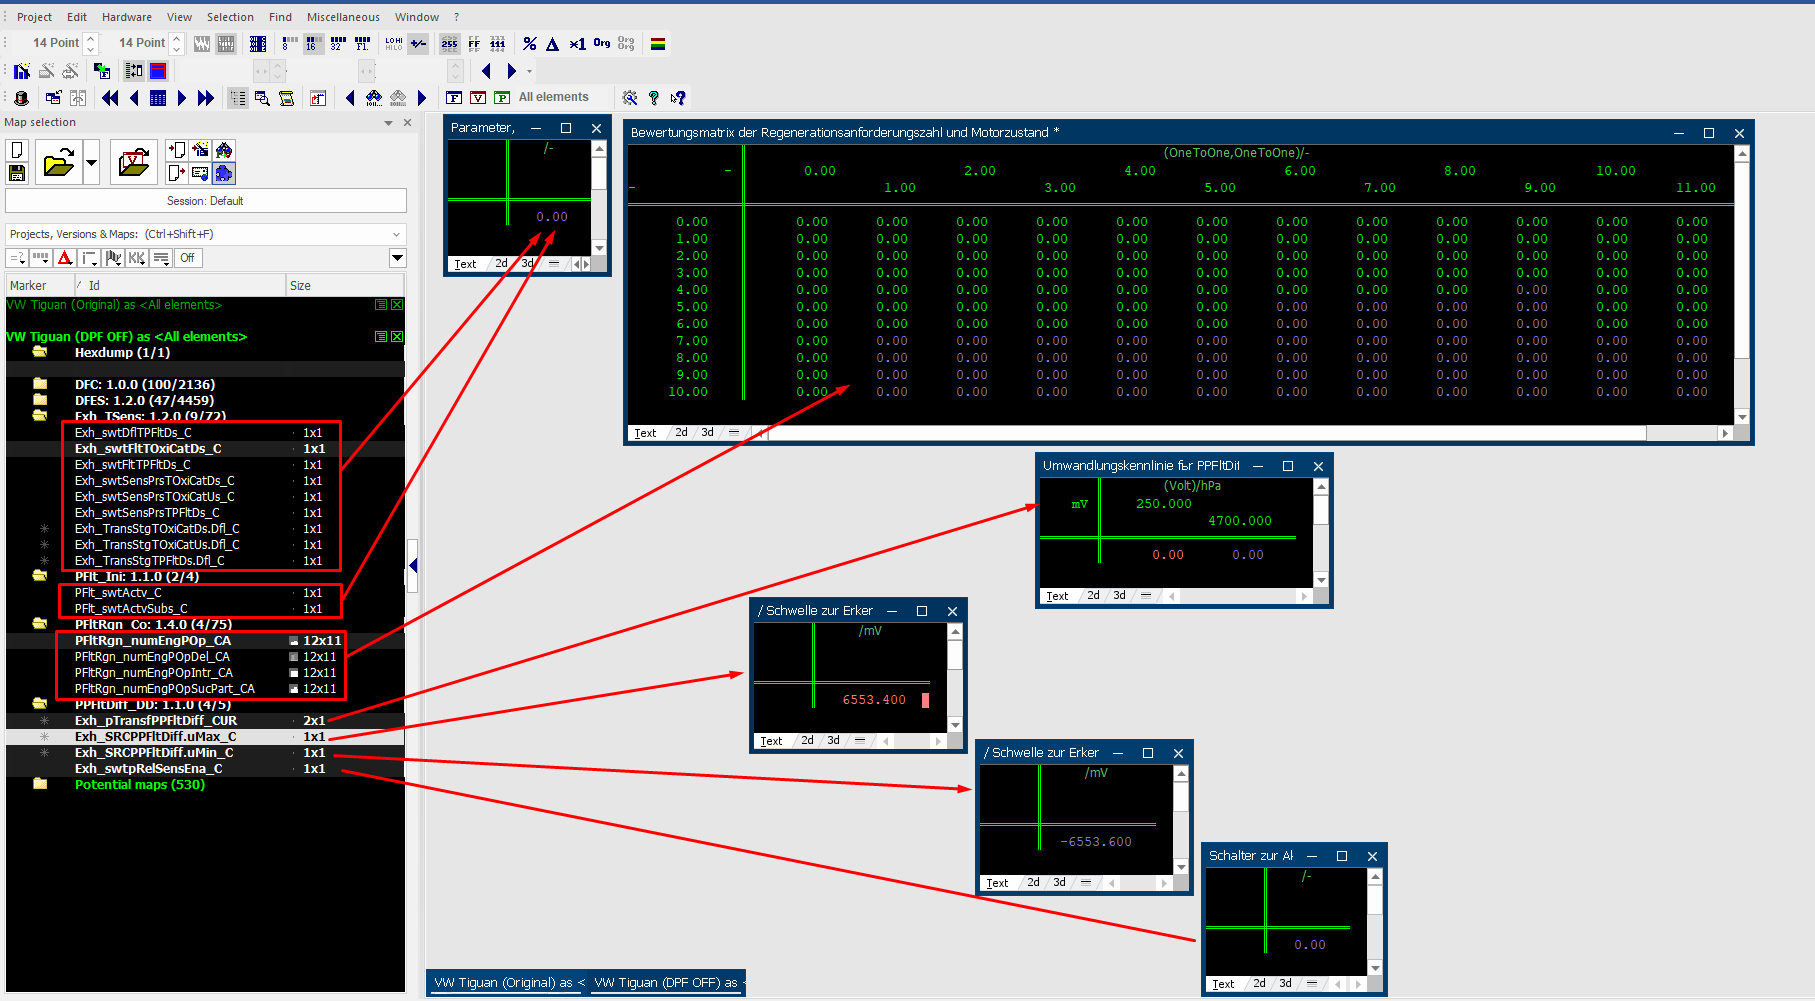
Task: Select the 16-bit data width icon
Action: [313, 44]
